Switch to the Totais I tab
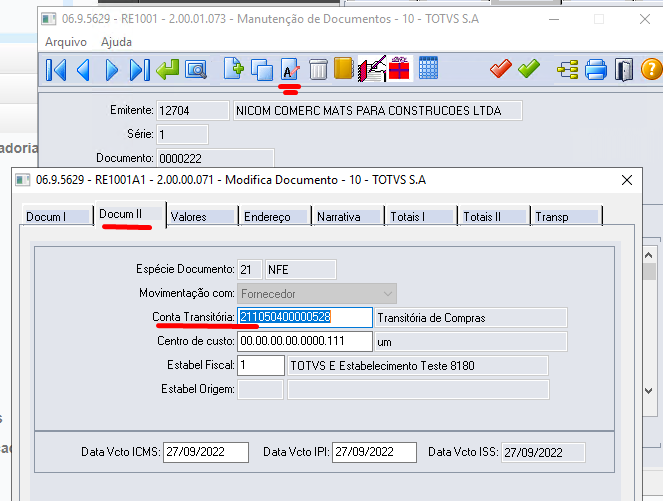This screenshot has width=663, height=501. coord(422,216)
